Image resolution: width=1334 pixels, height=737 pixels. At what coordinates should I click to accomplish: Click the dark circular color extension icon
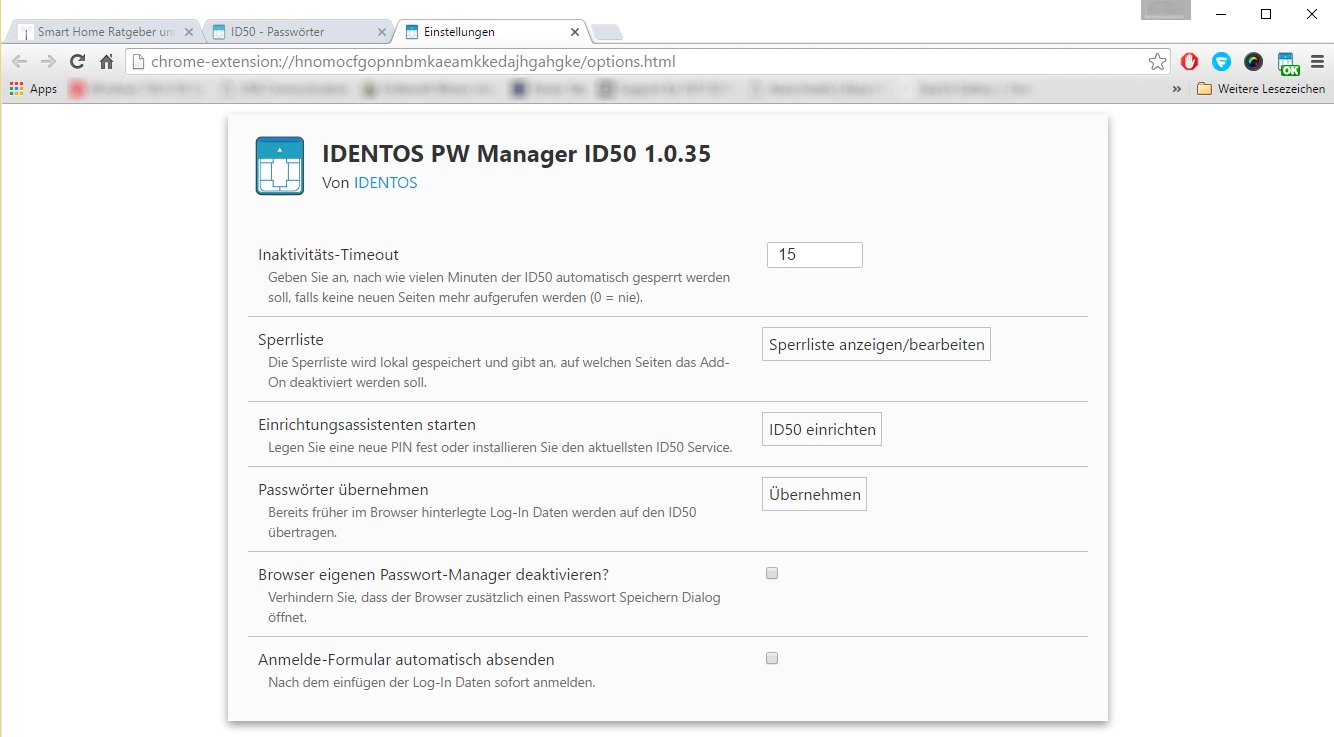(1253, 62)
